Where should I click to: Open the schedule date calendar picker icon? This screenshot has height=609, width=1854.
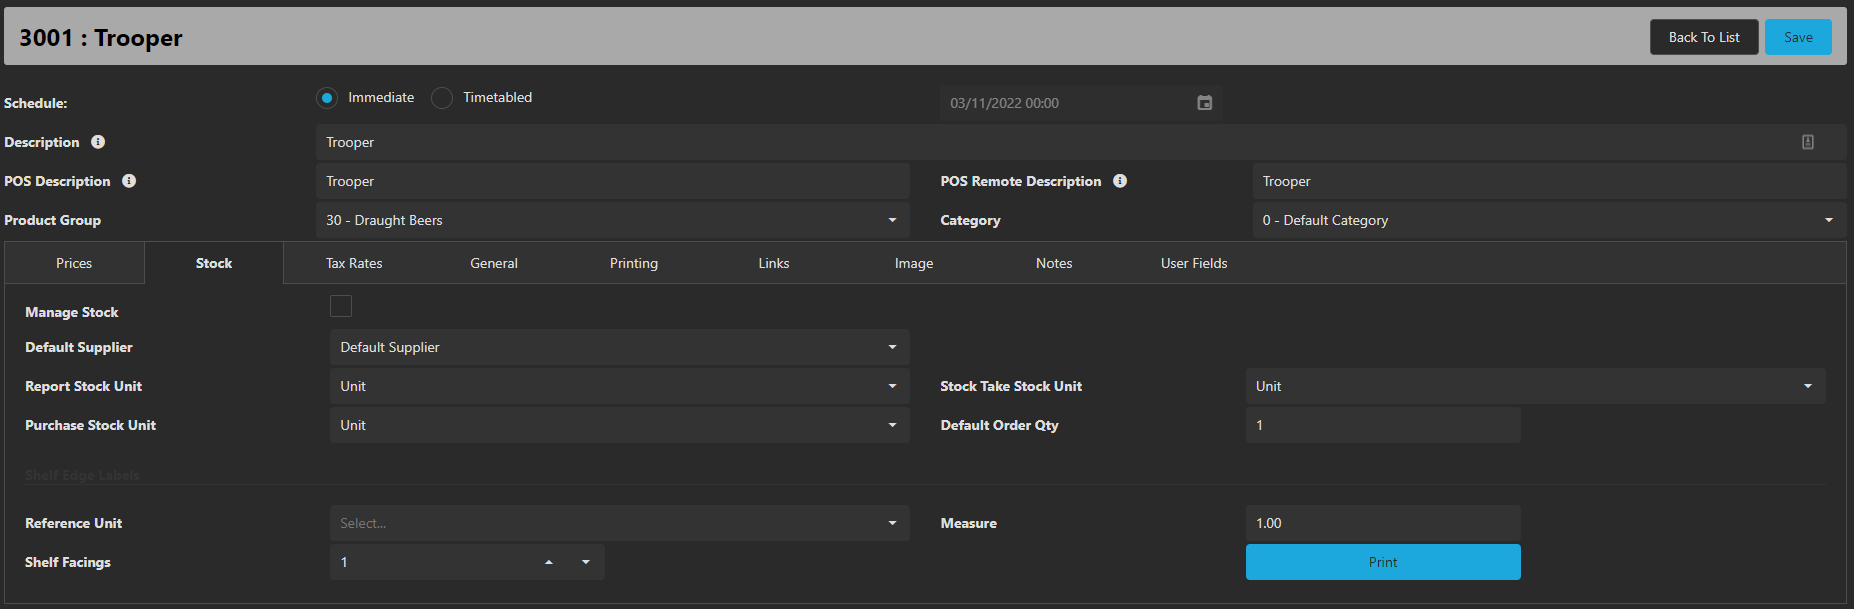1204,103
